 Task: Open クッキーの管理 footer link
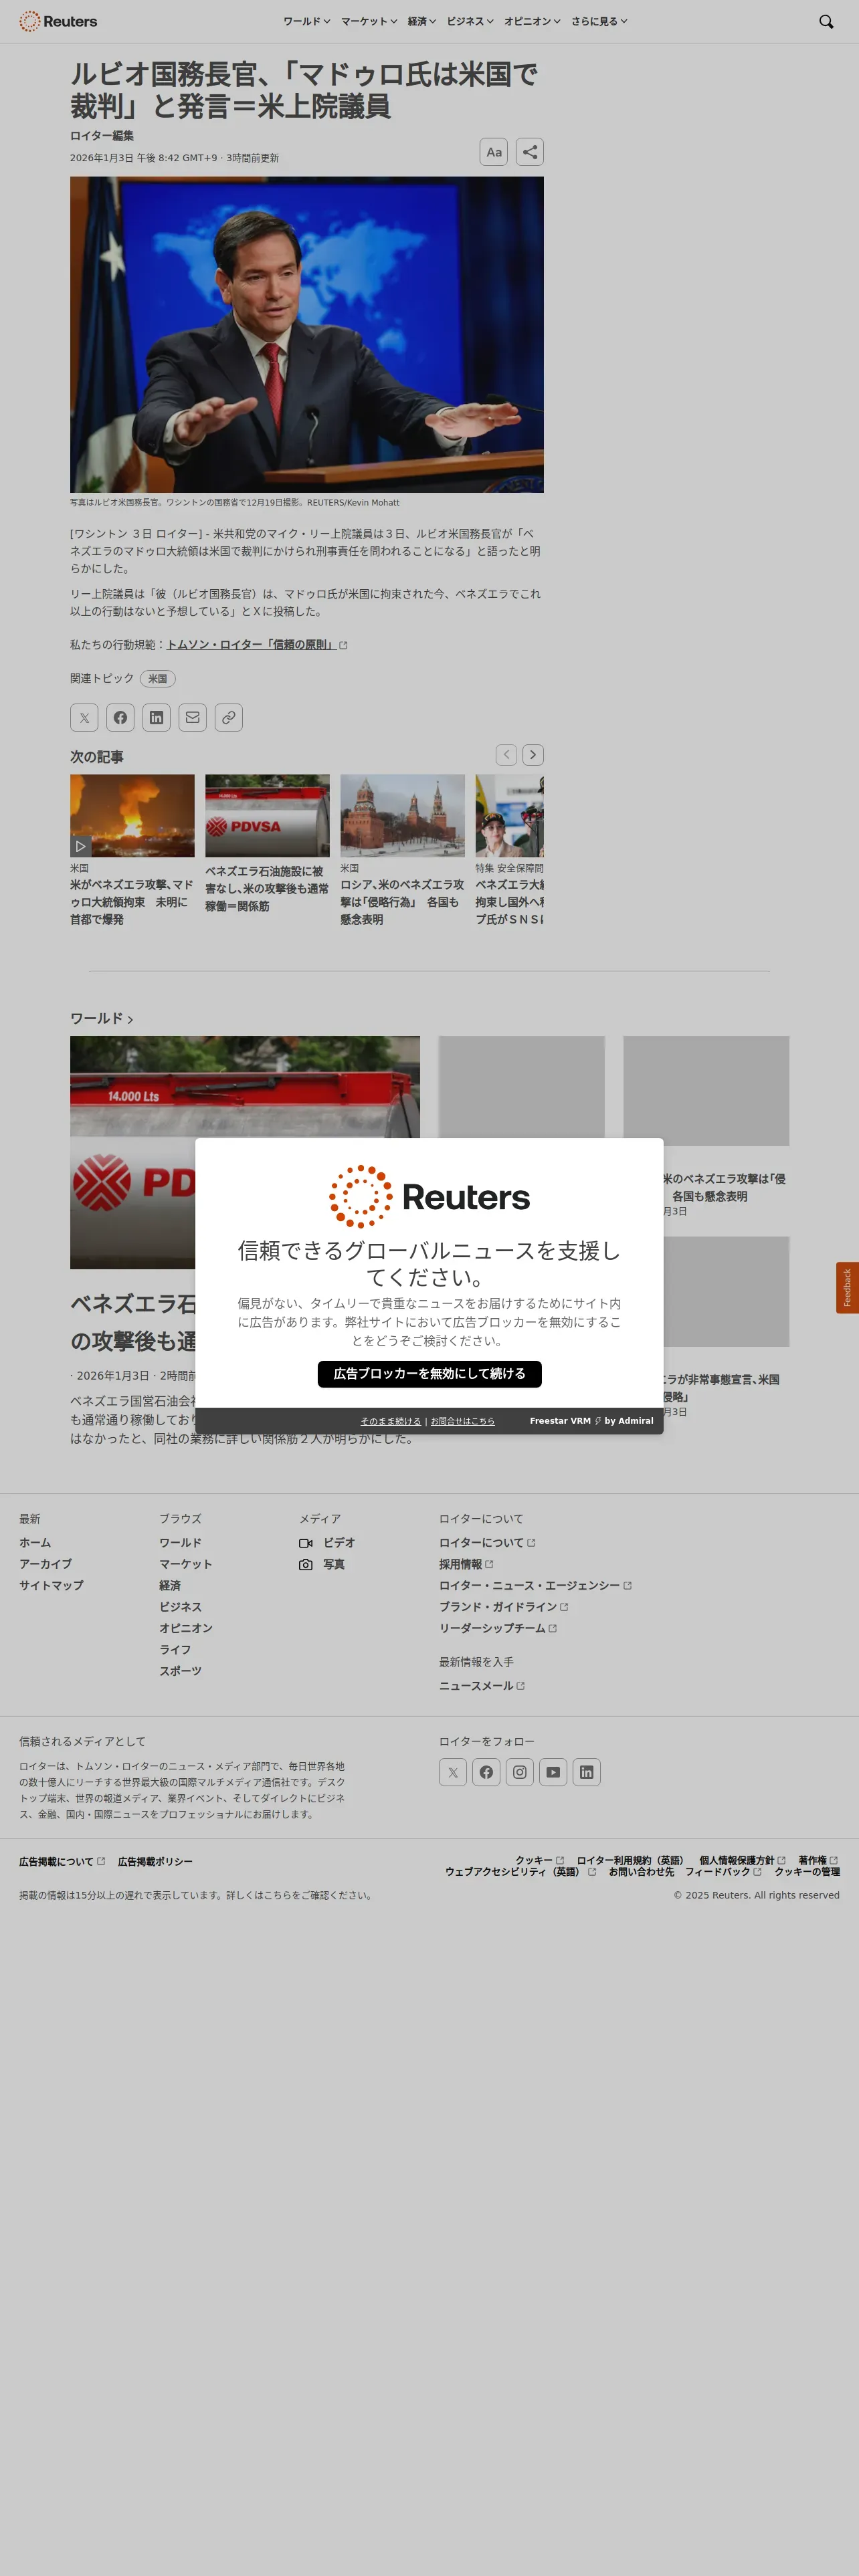[807, 1872]
